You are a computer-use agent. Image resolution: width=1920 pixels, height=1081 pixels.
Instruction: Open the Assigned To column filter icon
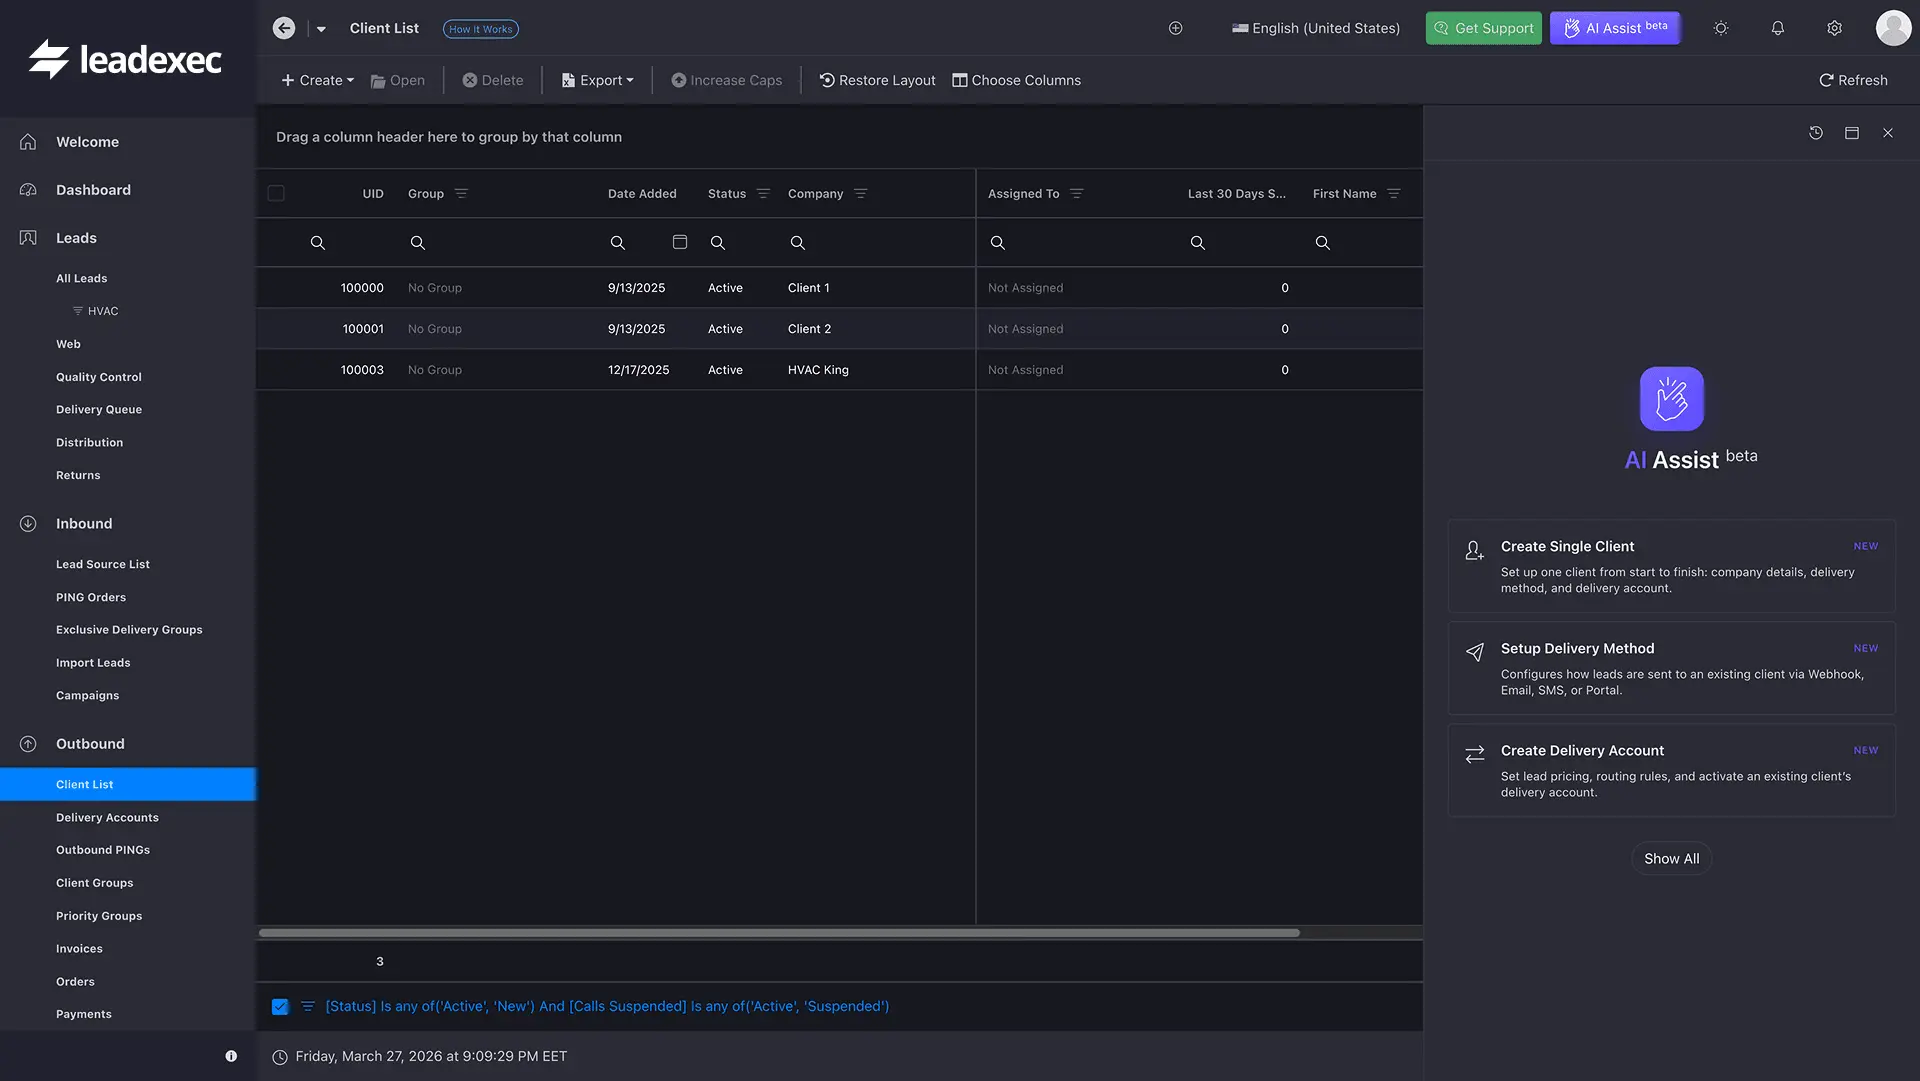coord(1076,193)
